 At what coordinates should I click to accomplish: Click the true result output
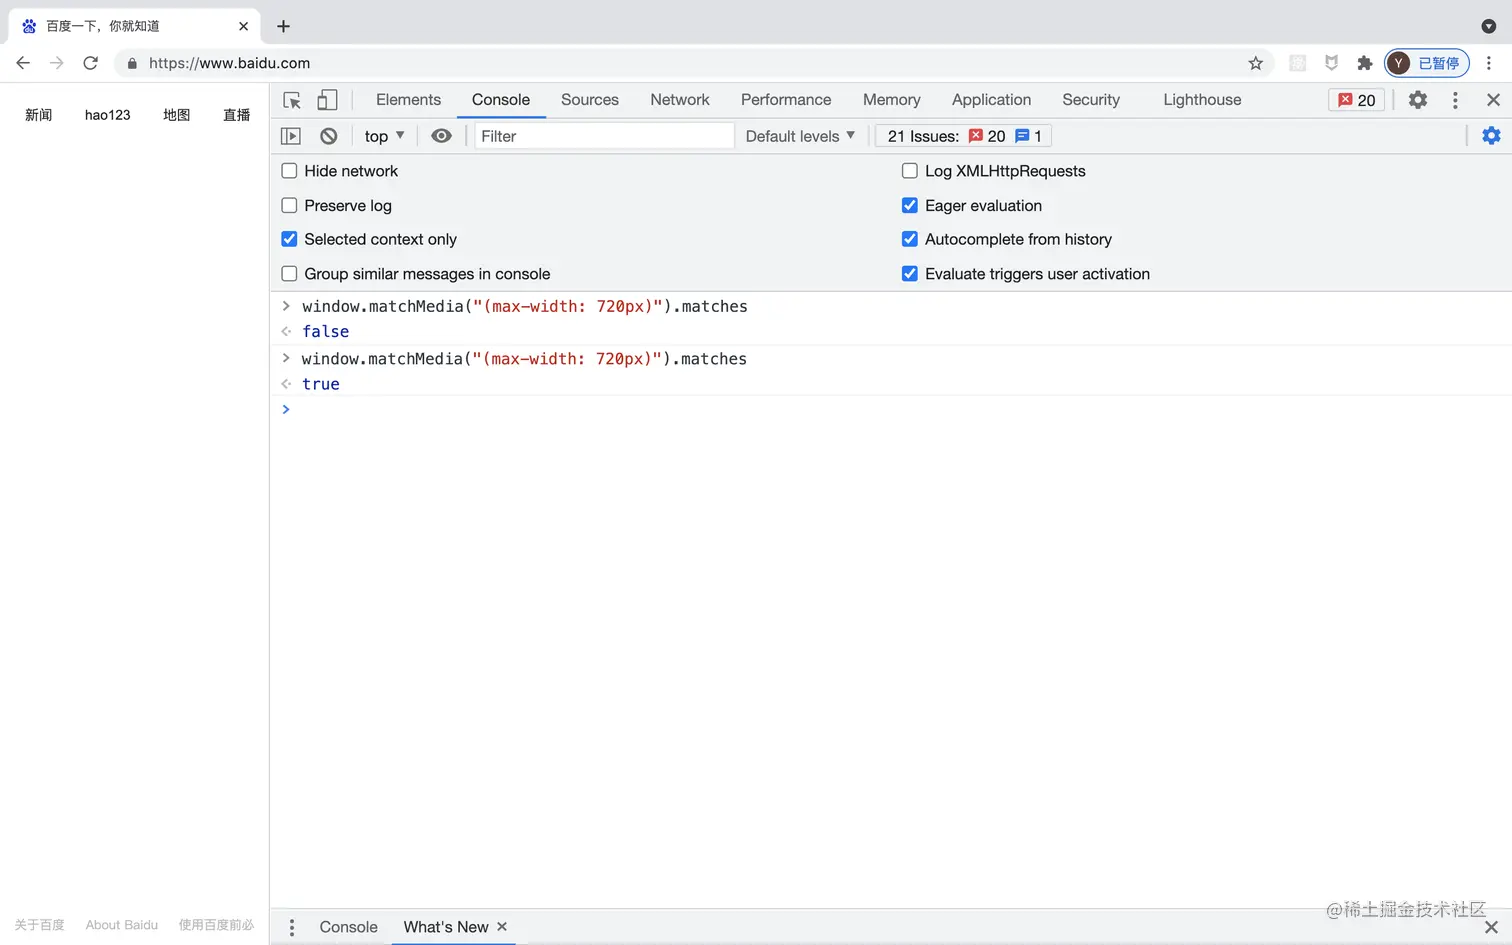click(321, 384)
